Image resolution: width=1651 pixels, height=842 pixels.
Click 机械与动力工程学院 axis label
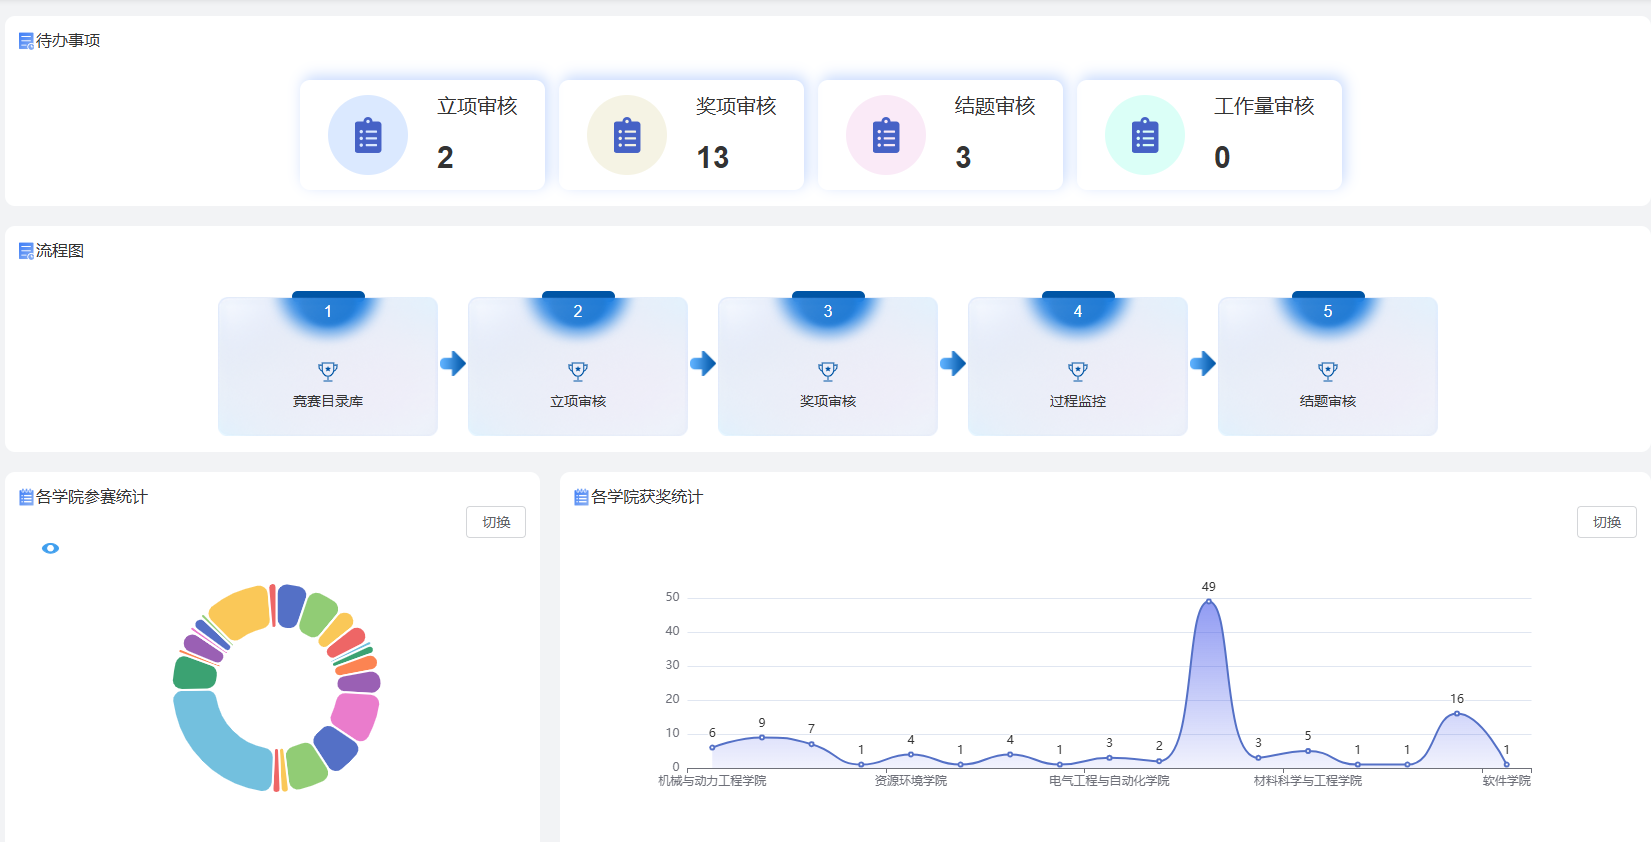712,780
